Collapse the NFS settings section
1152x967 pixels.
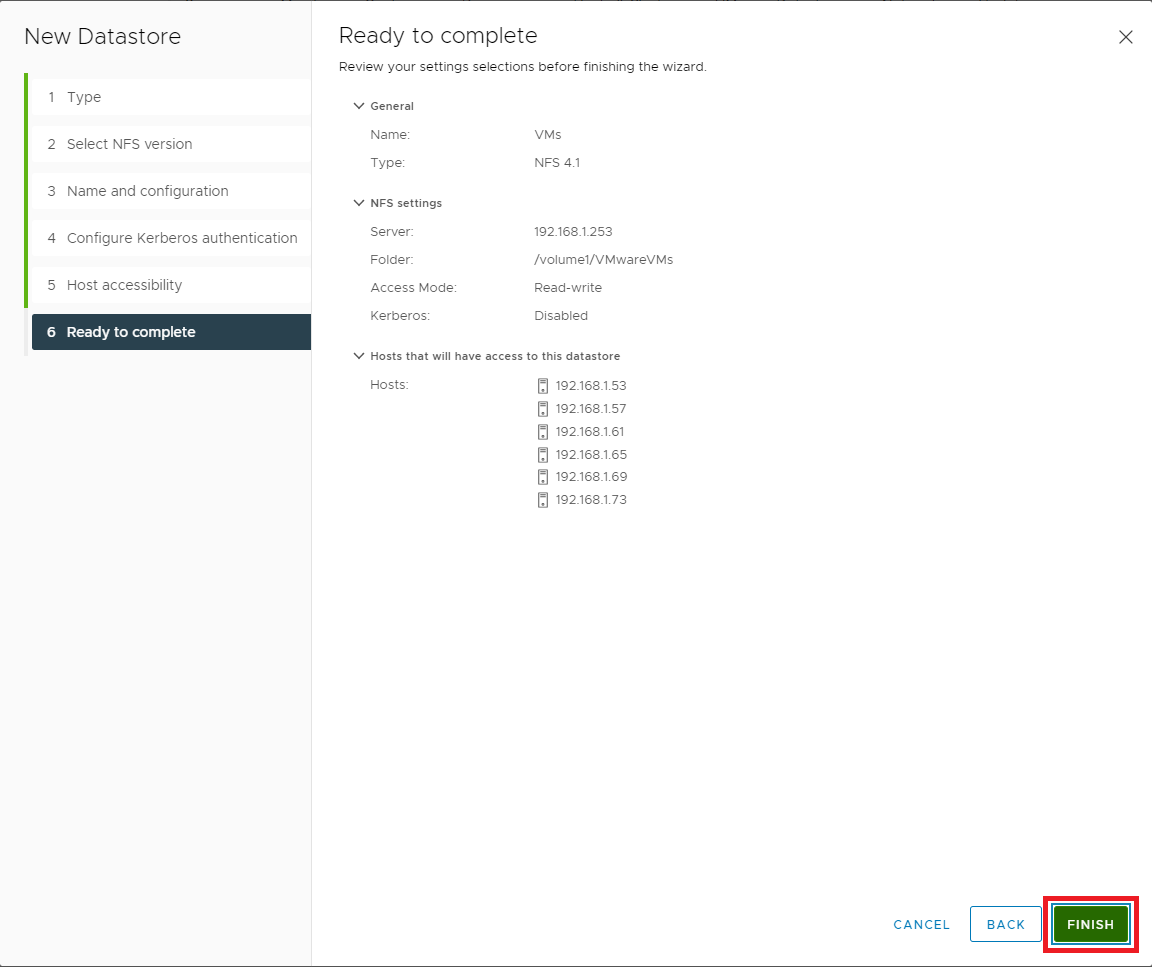click(359, 203)
